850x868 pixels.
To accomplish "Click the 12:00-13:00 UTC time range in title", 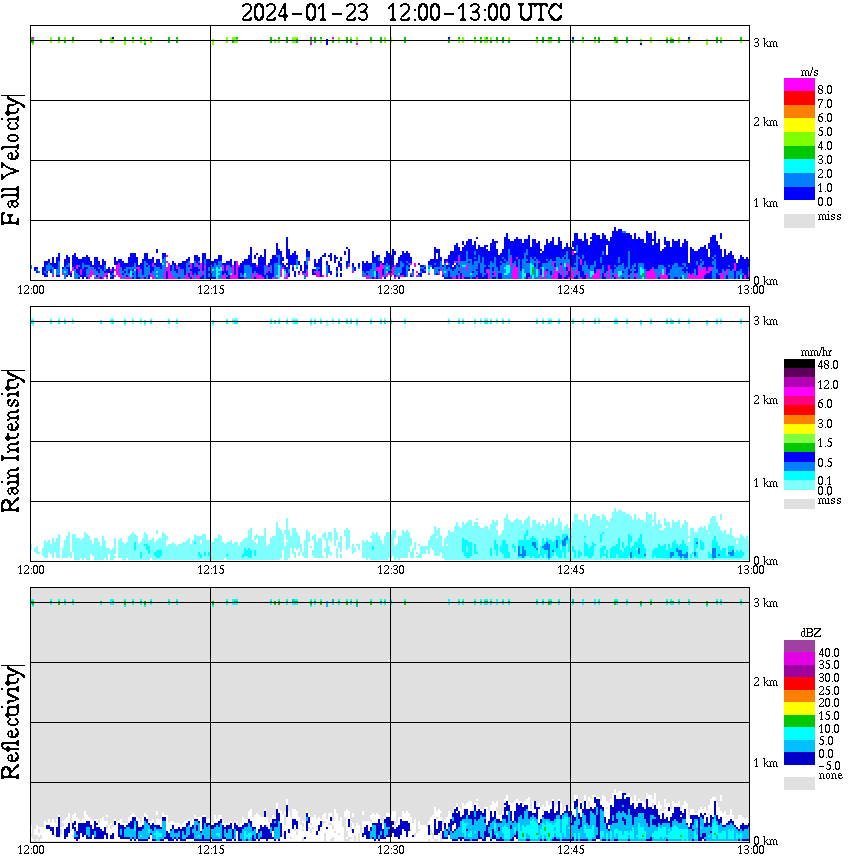I will click(475, 12).
